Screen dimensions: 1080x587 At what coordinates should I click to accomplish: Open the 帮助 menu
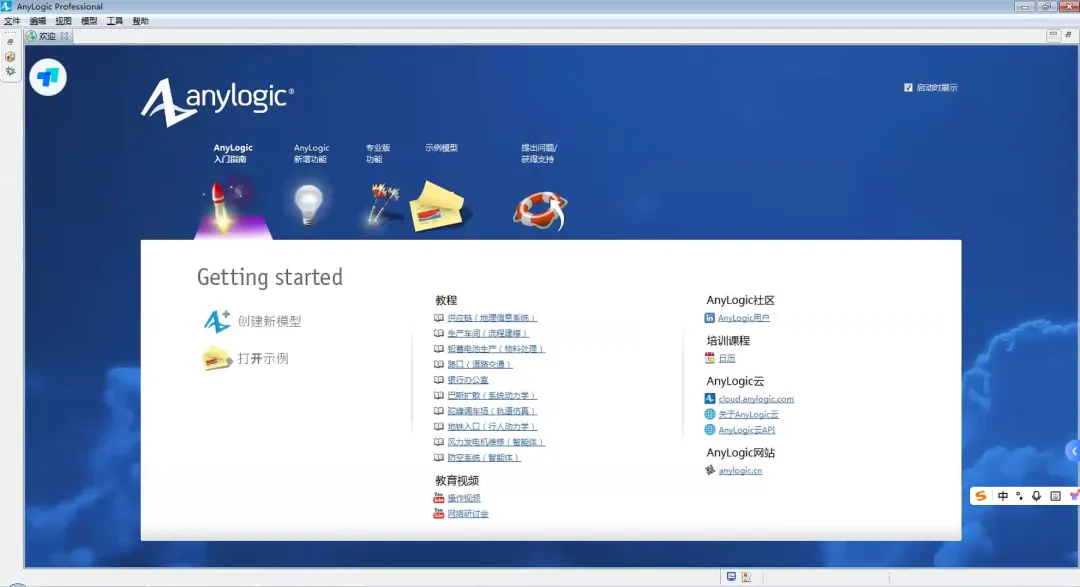141,21
